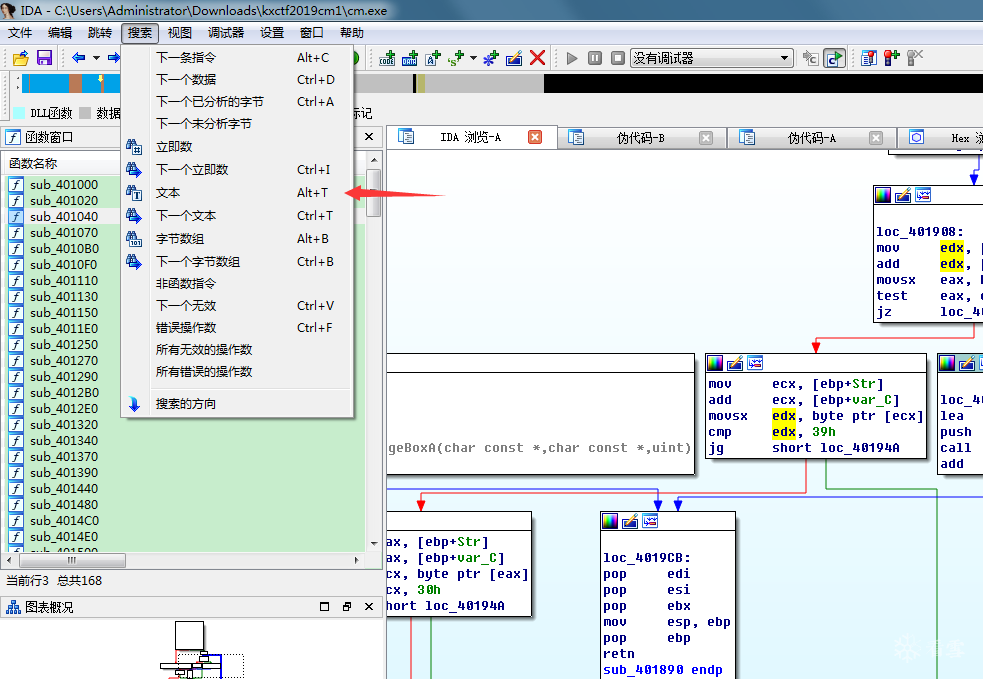Image resolution: width=983 pixels, height=679 pixels.
Task: Click the make DATA toolbar icon
Action: (410, 58)
